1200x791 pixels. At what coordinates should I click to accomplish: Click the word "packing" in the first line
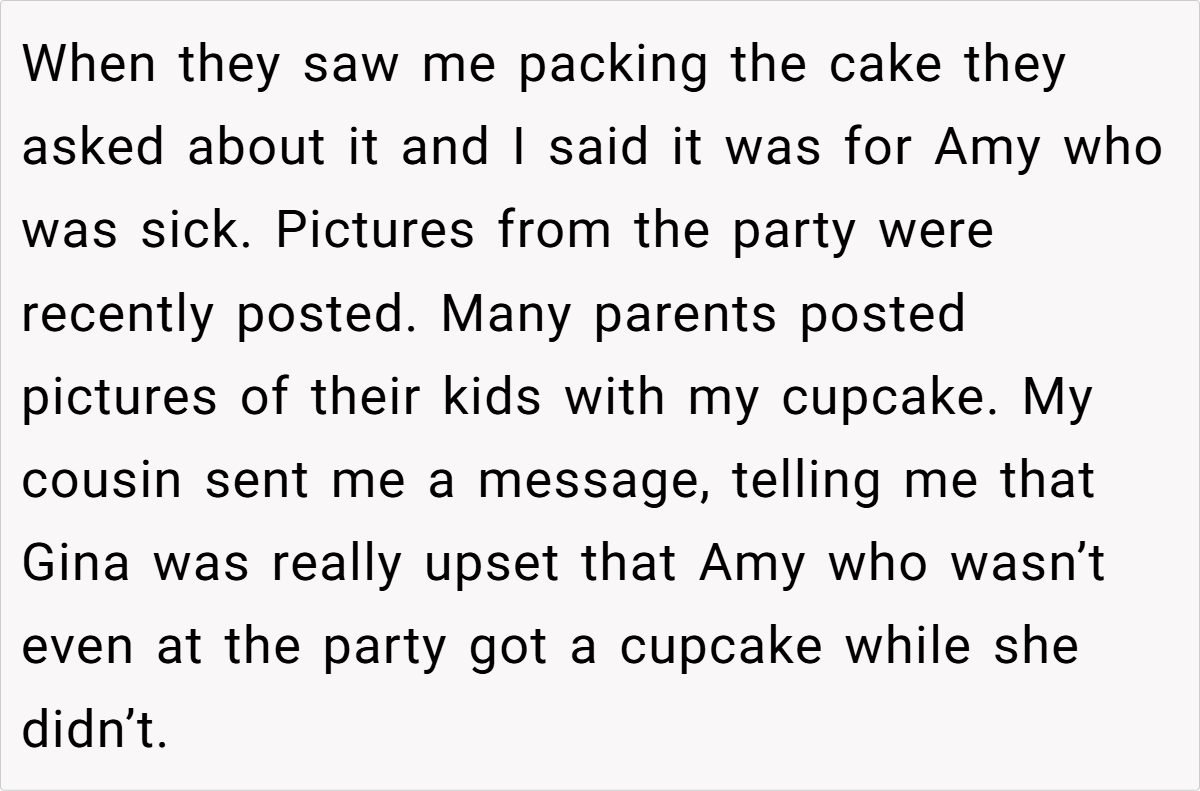coord(611,66)
